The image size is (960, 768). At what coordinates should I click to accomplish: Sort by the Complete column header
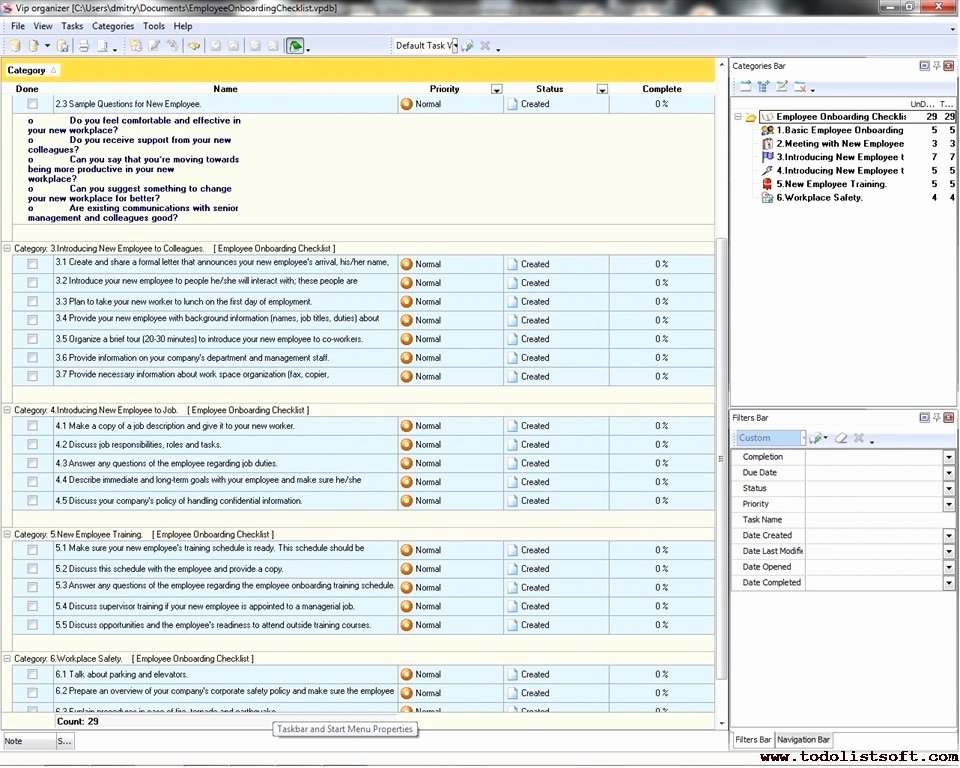click(x=662, y=89)
